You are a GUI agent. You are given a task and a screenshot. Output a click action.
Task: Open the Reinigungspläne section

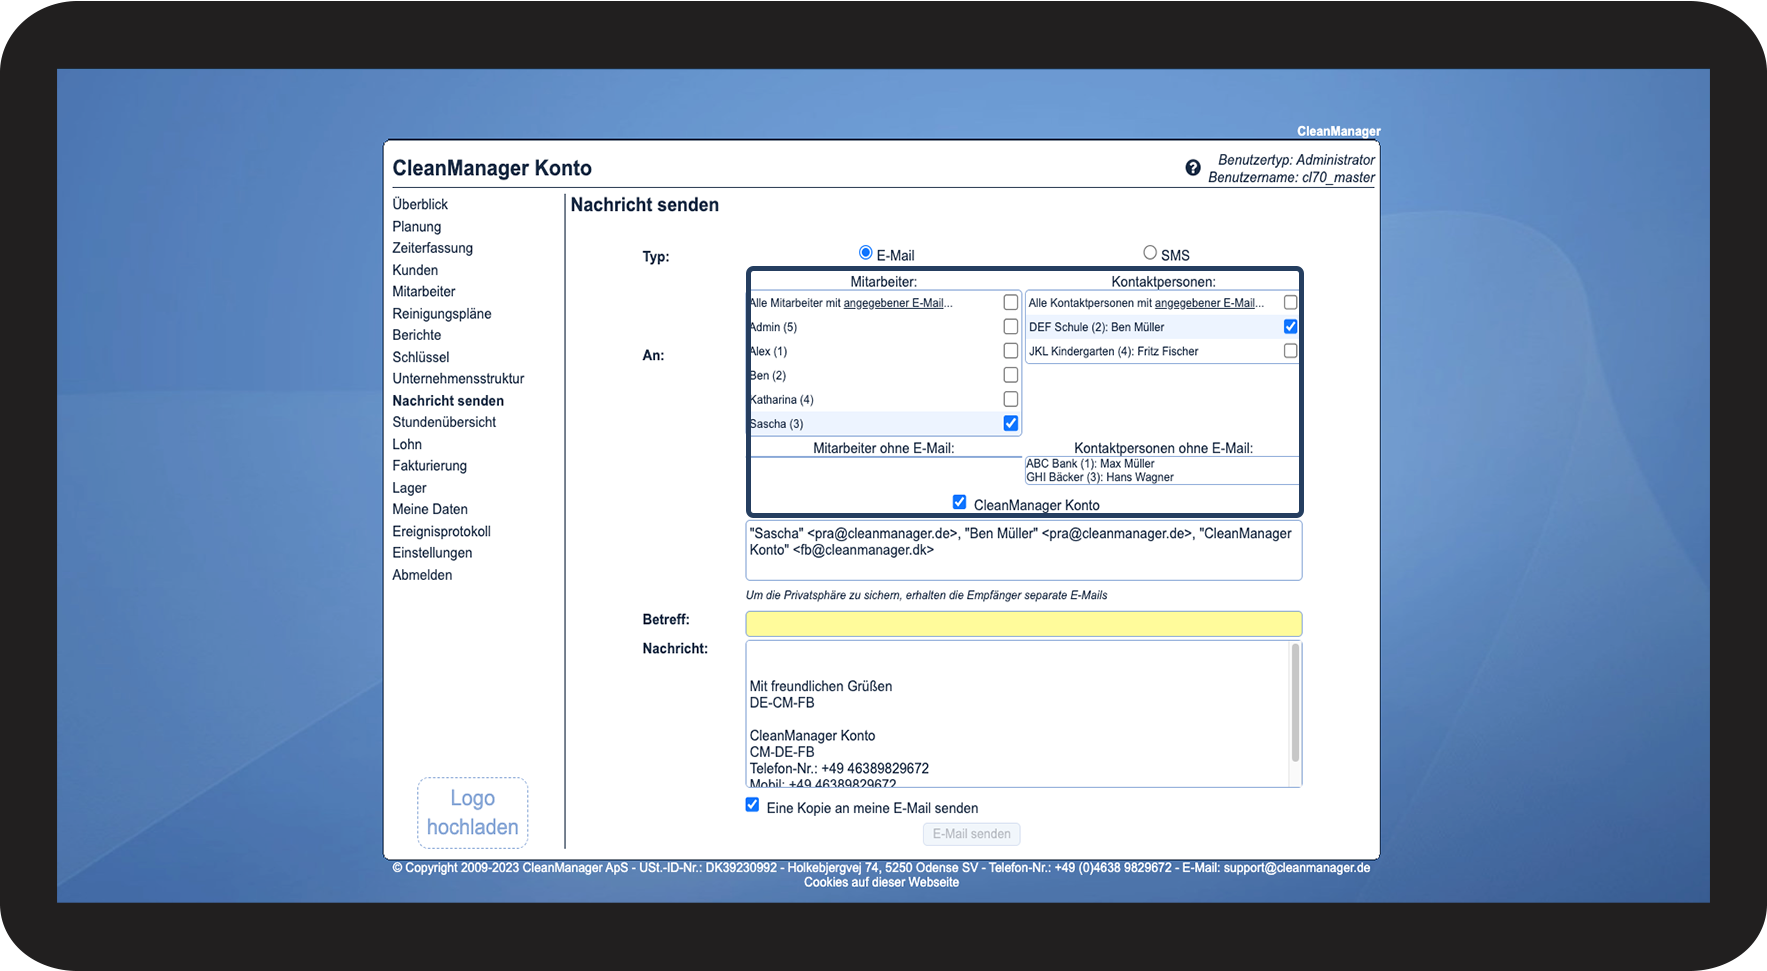click(441, 314)
